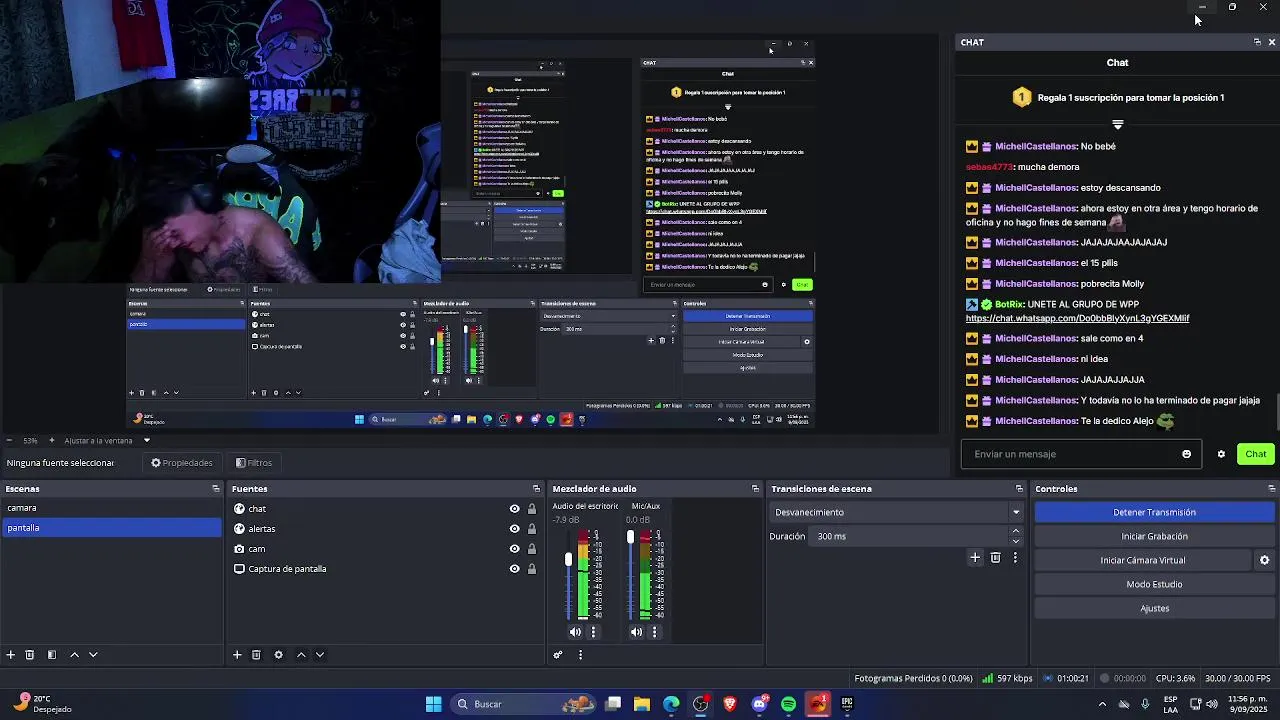The width and height of the screenshot is (1280, 720).
Task: Click Iniciar Cámara Virtual button
Action: pyautogui.click(x=1142, y=560)
